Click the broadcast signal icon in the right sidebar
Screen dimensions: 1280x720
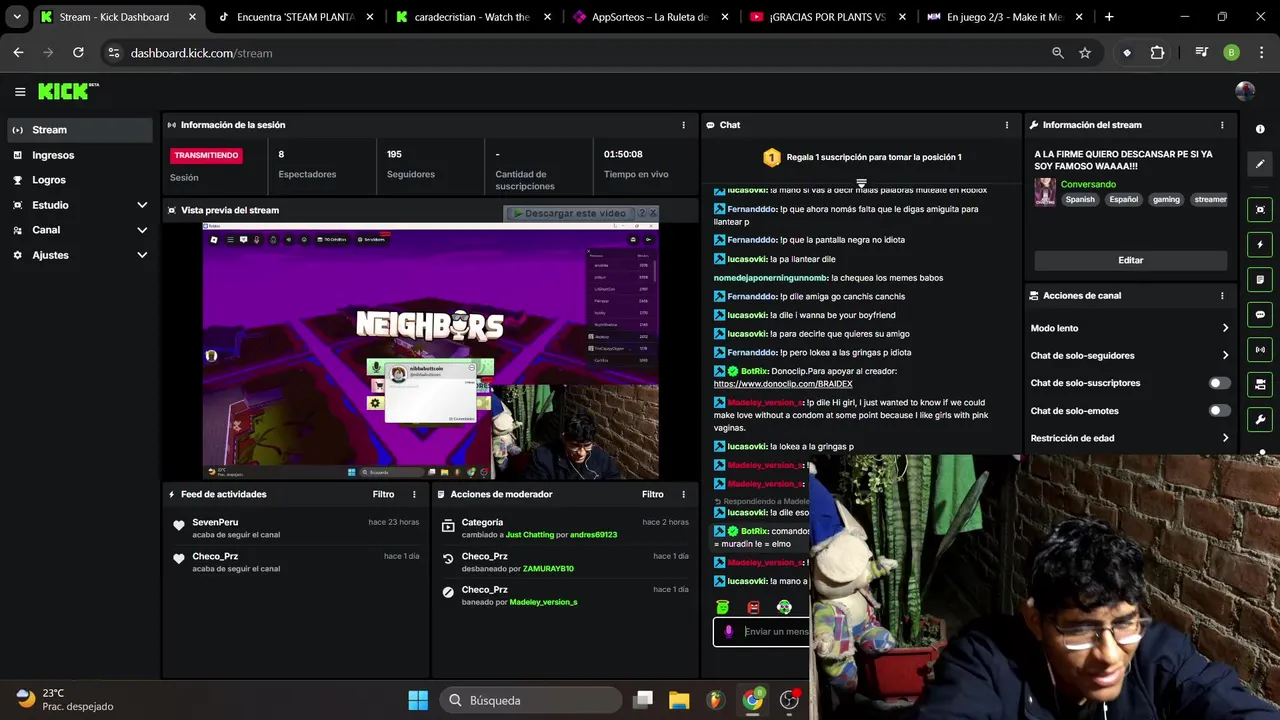(1260, 350)
